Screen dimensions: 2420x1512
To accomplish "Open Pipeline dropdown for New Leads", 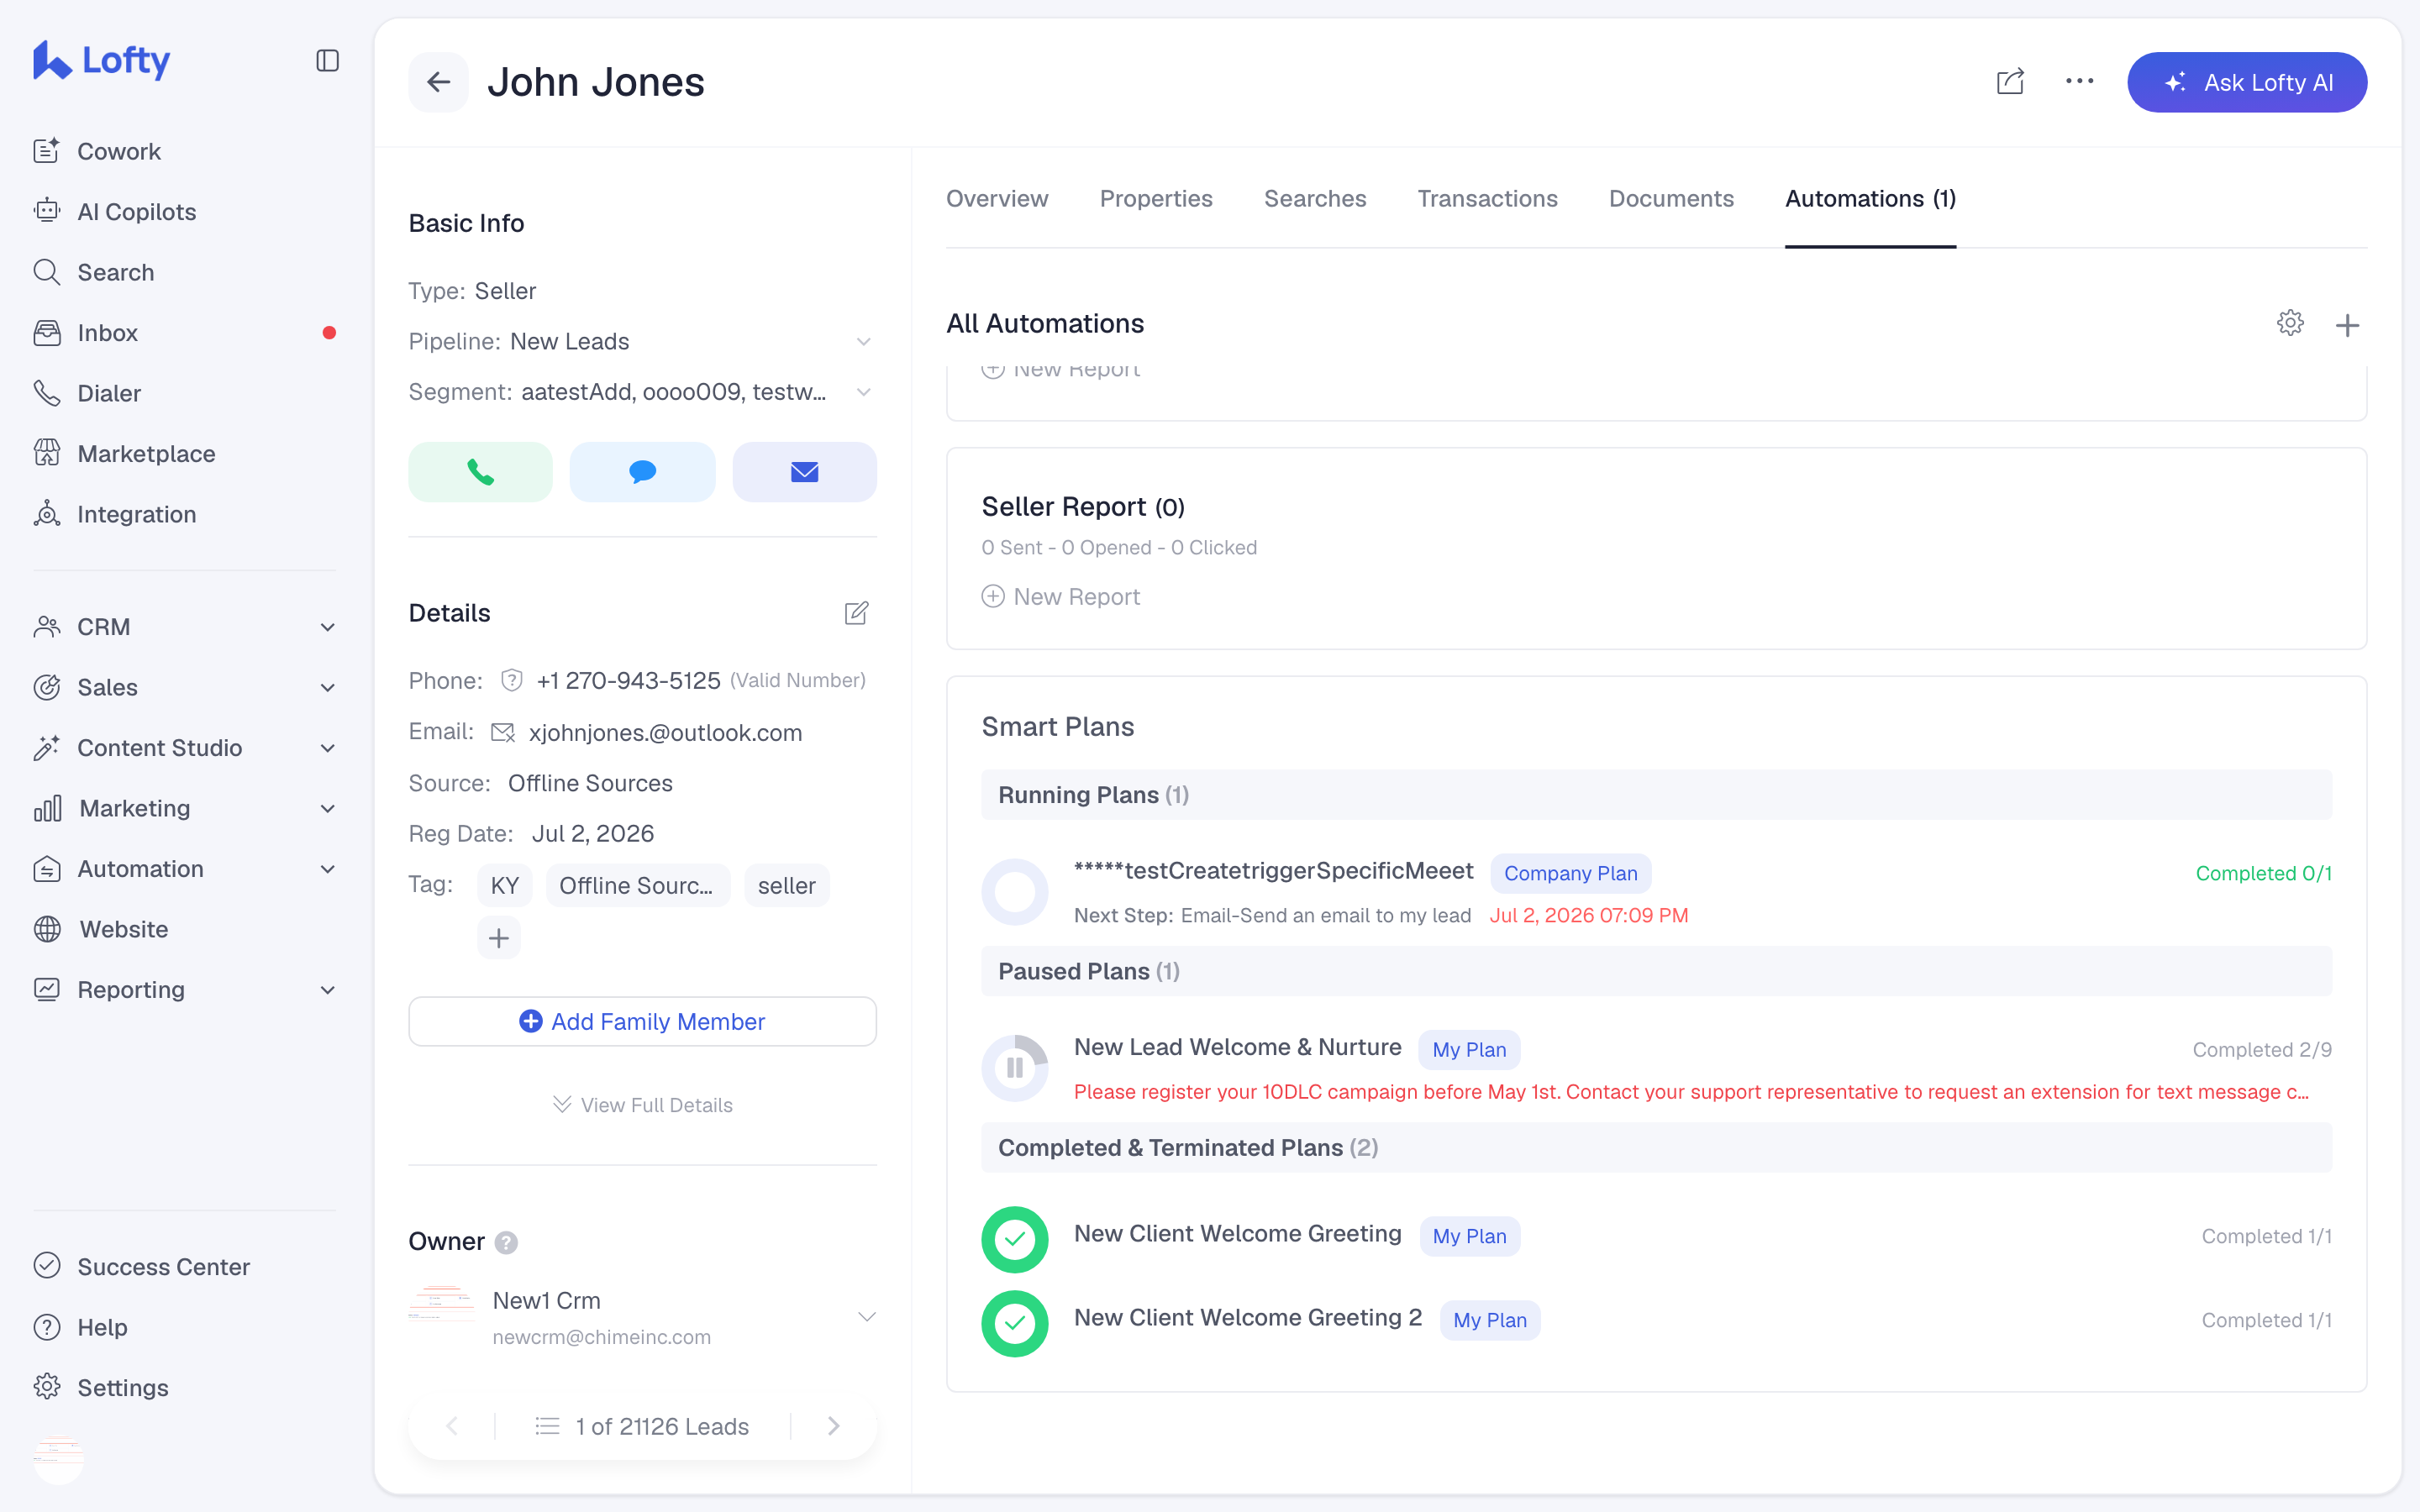I will pos(864,342).
